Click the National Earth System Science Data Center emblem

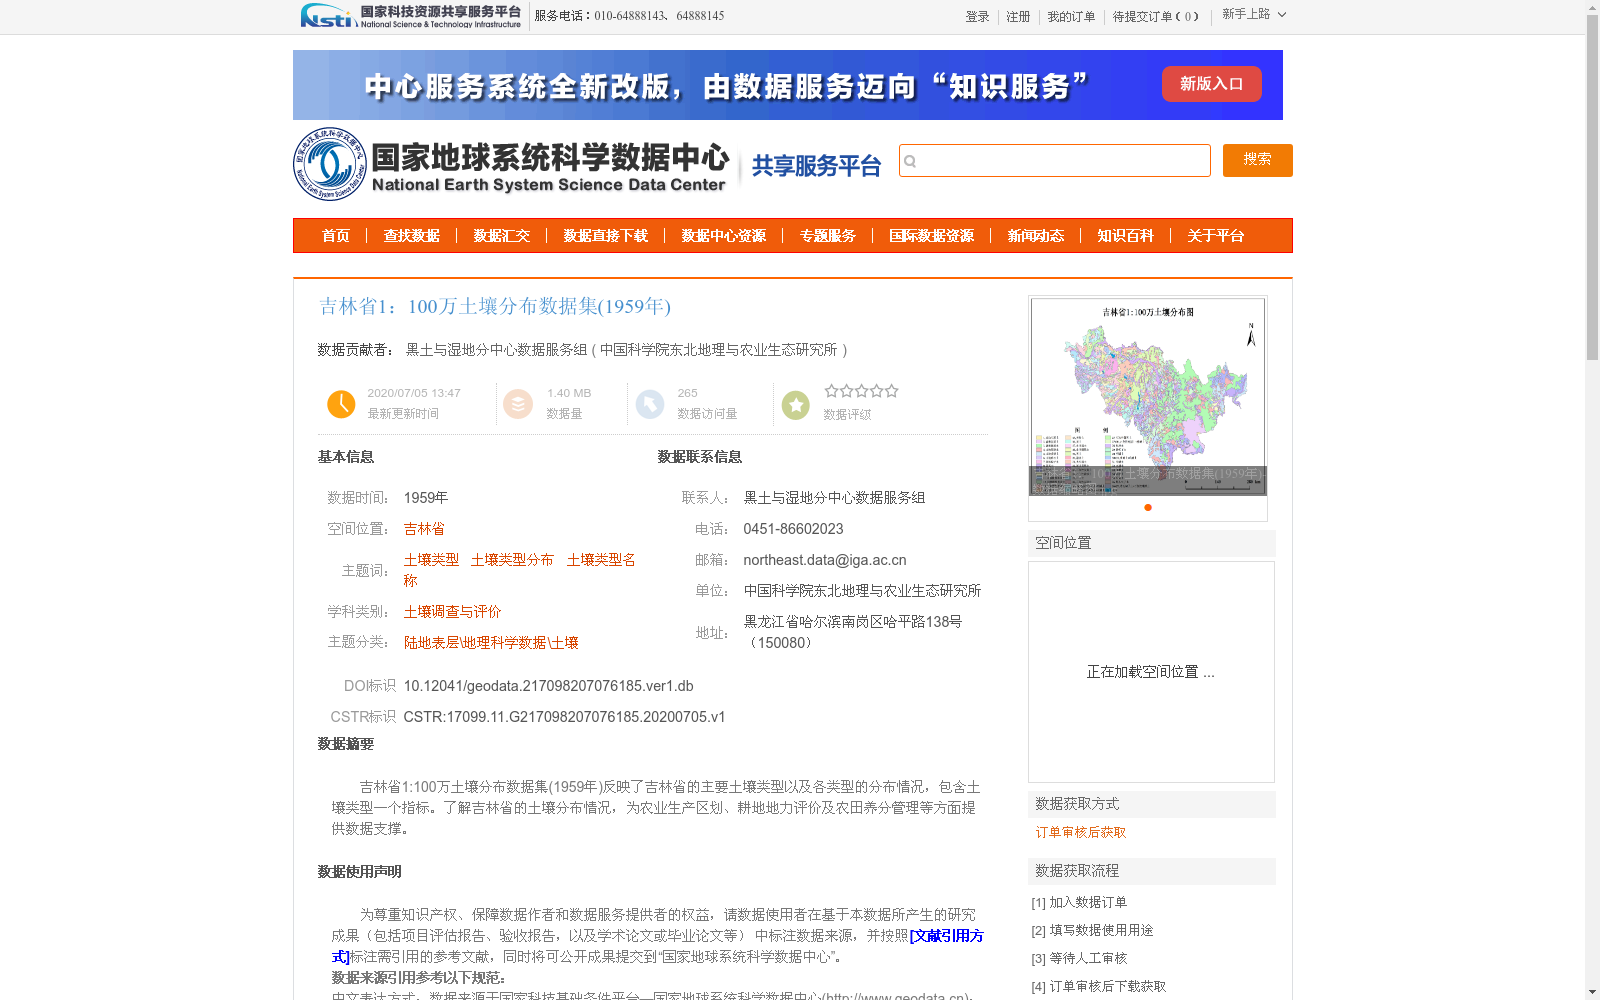[x=329, y=164]
